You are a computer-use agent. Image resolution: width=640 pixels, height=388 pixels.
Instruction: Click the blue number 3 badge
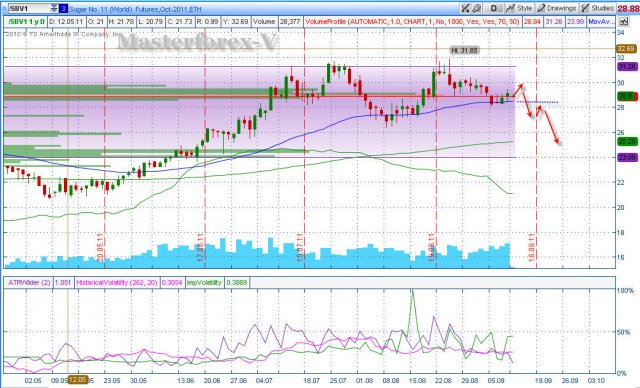pos(63,8)
